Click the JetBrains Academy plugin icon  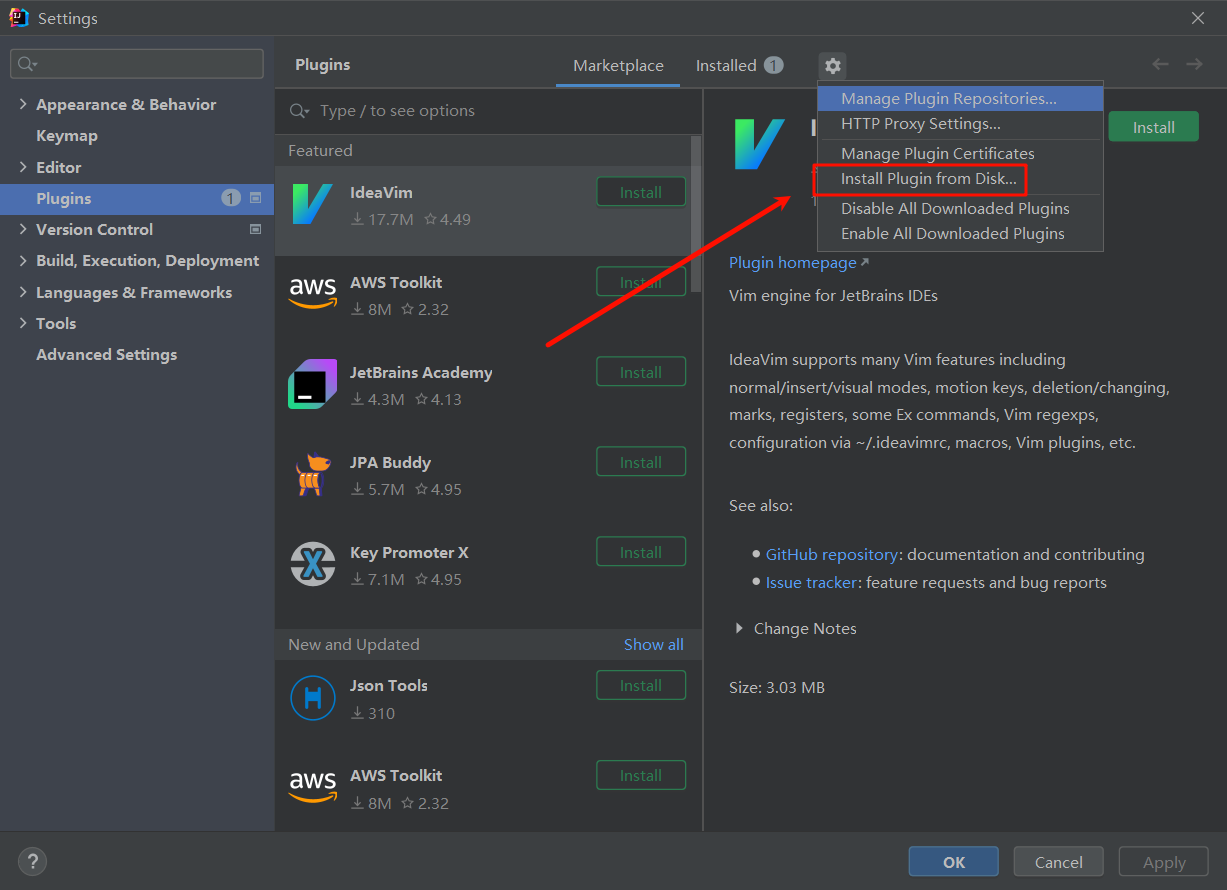point(312,384)
